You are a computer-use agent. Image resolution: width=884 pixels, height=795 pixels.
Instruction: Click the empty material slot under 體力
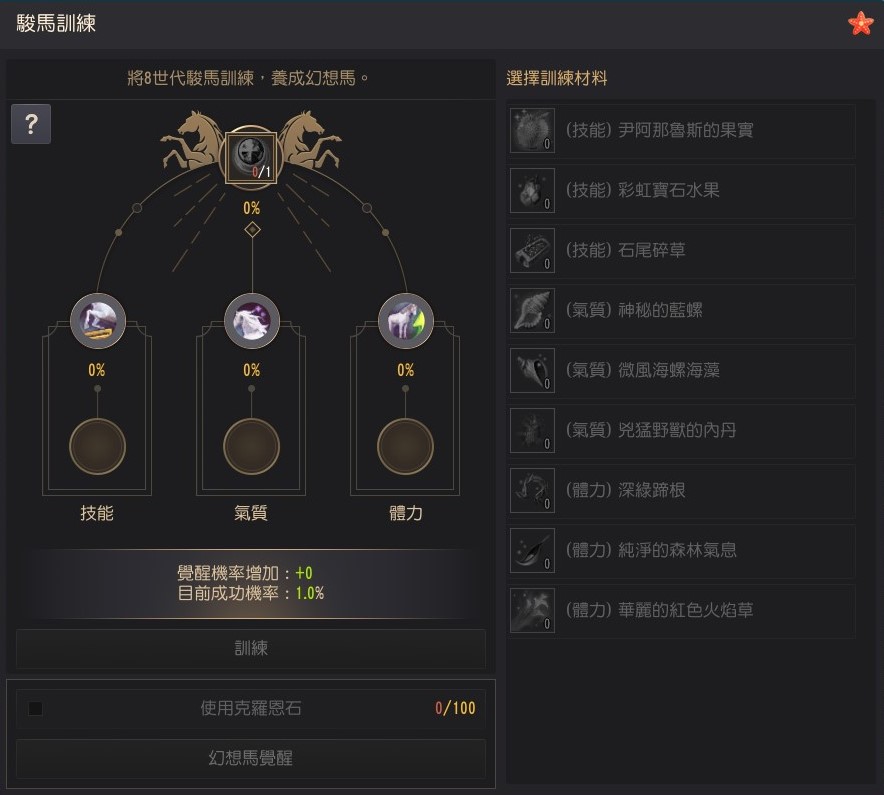click(405, 447)
